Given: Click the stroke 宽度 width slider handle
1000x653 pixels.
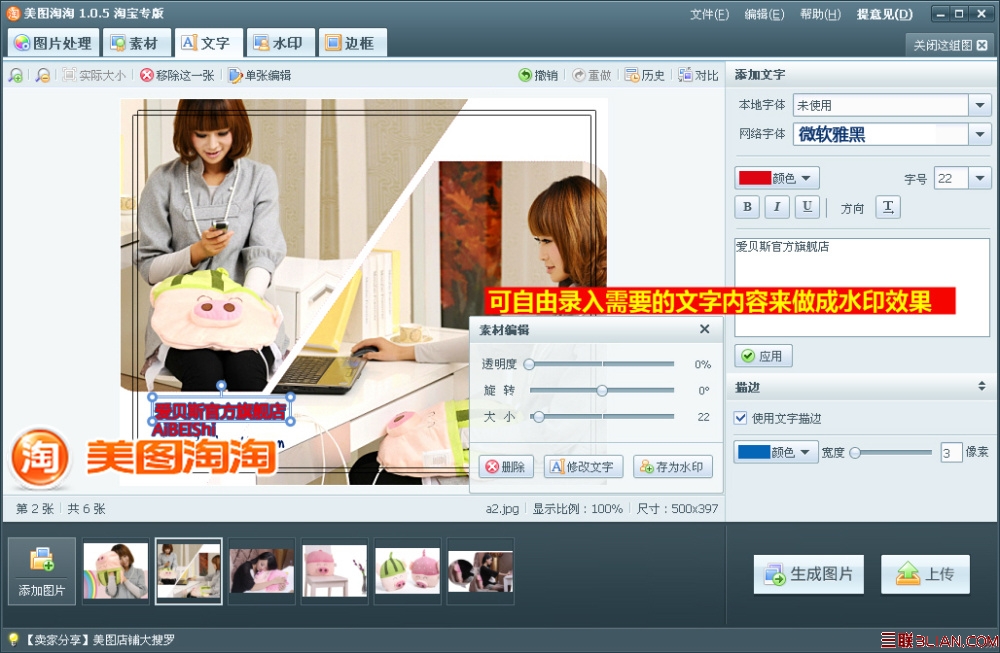Looking at the screenshot, I should point(855,453).
